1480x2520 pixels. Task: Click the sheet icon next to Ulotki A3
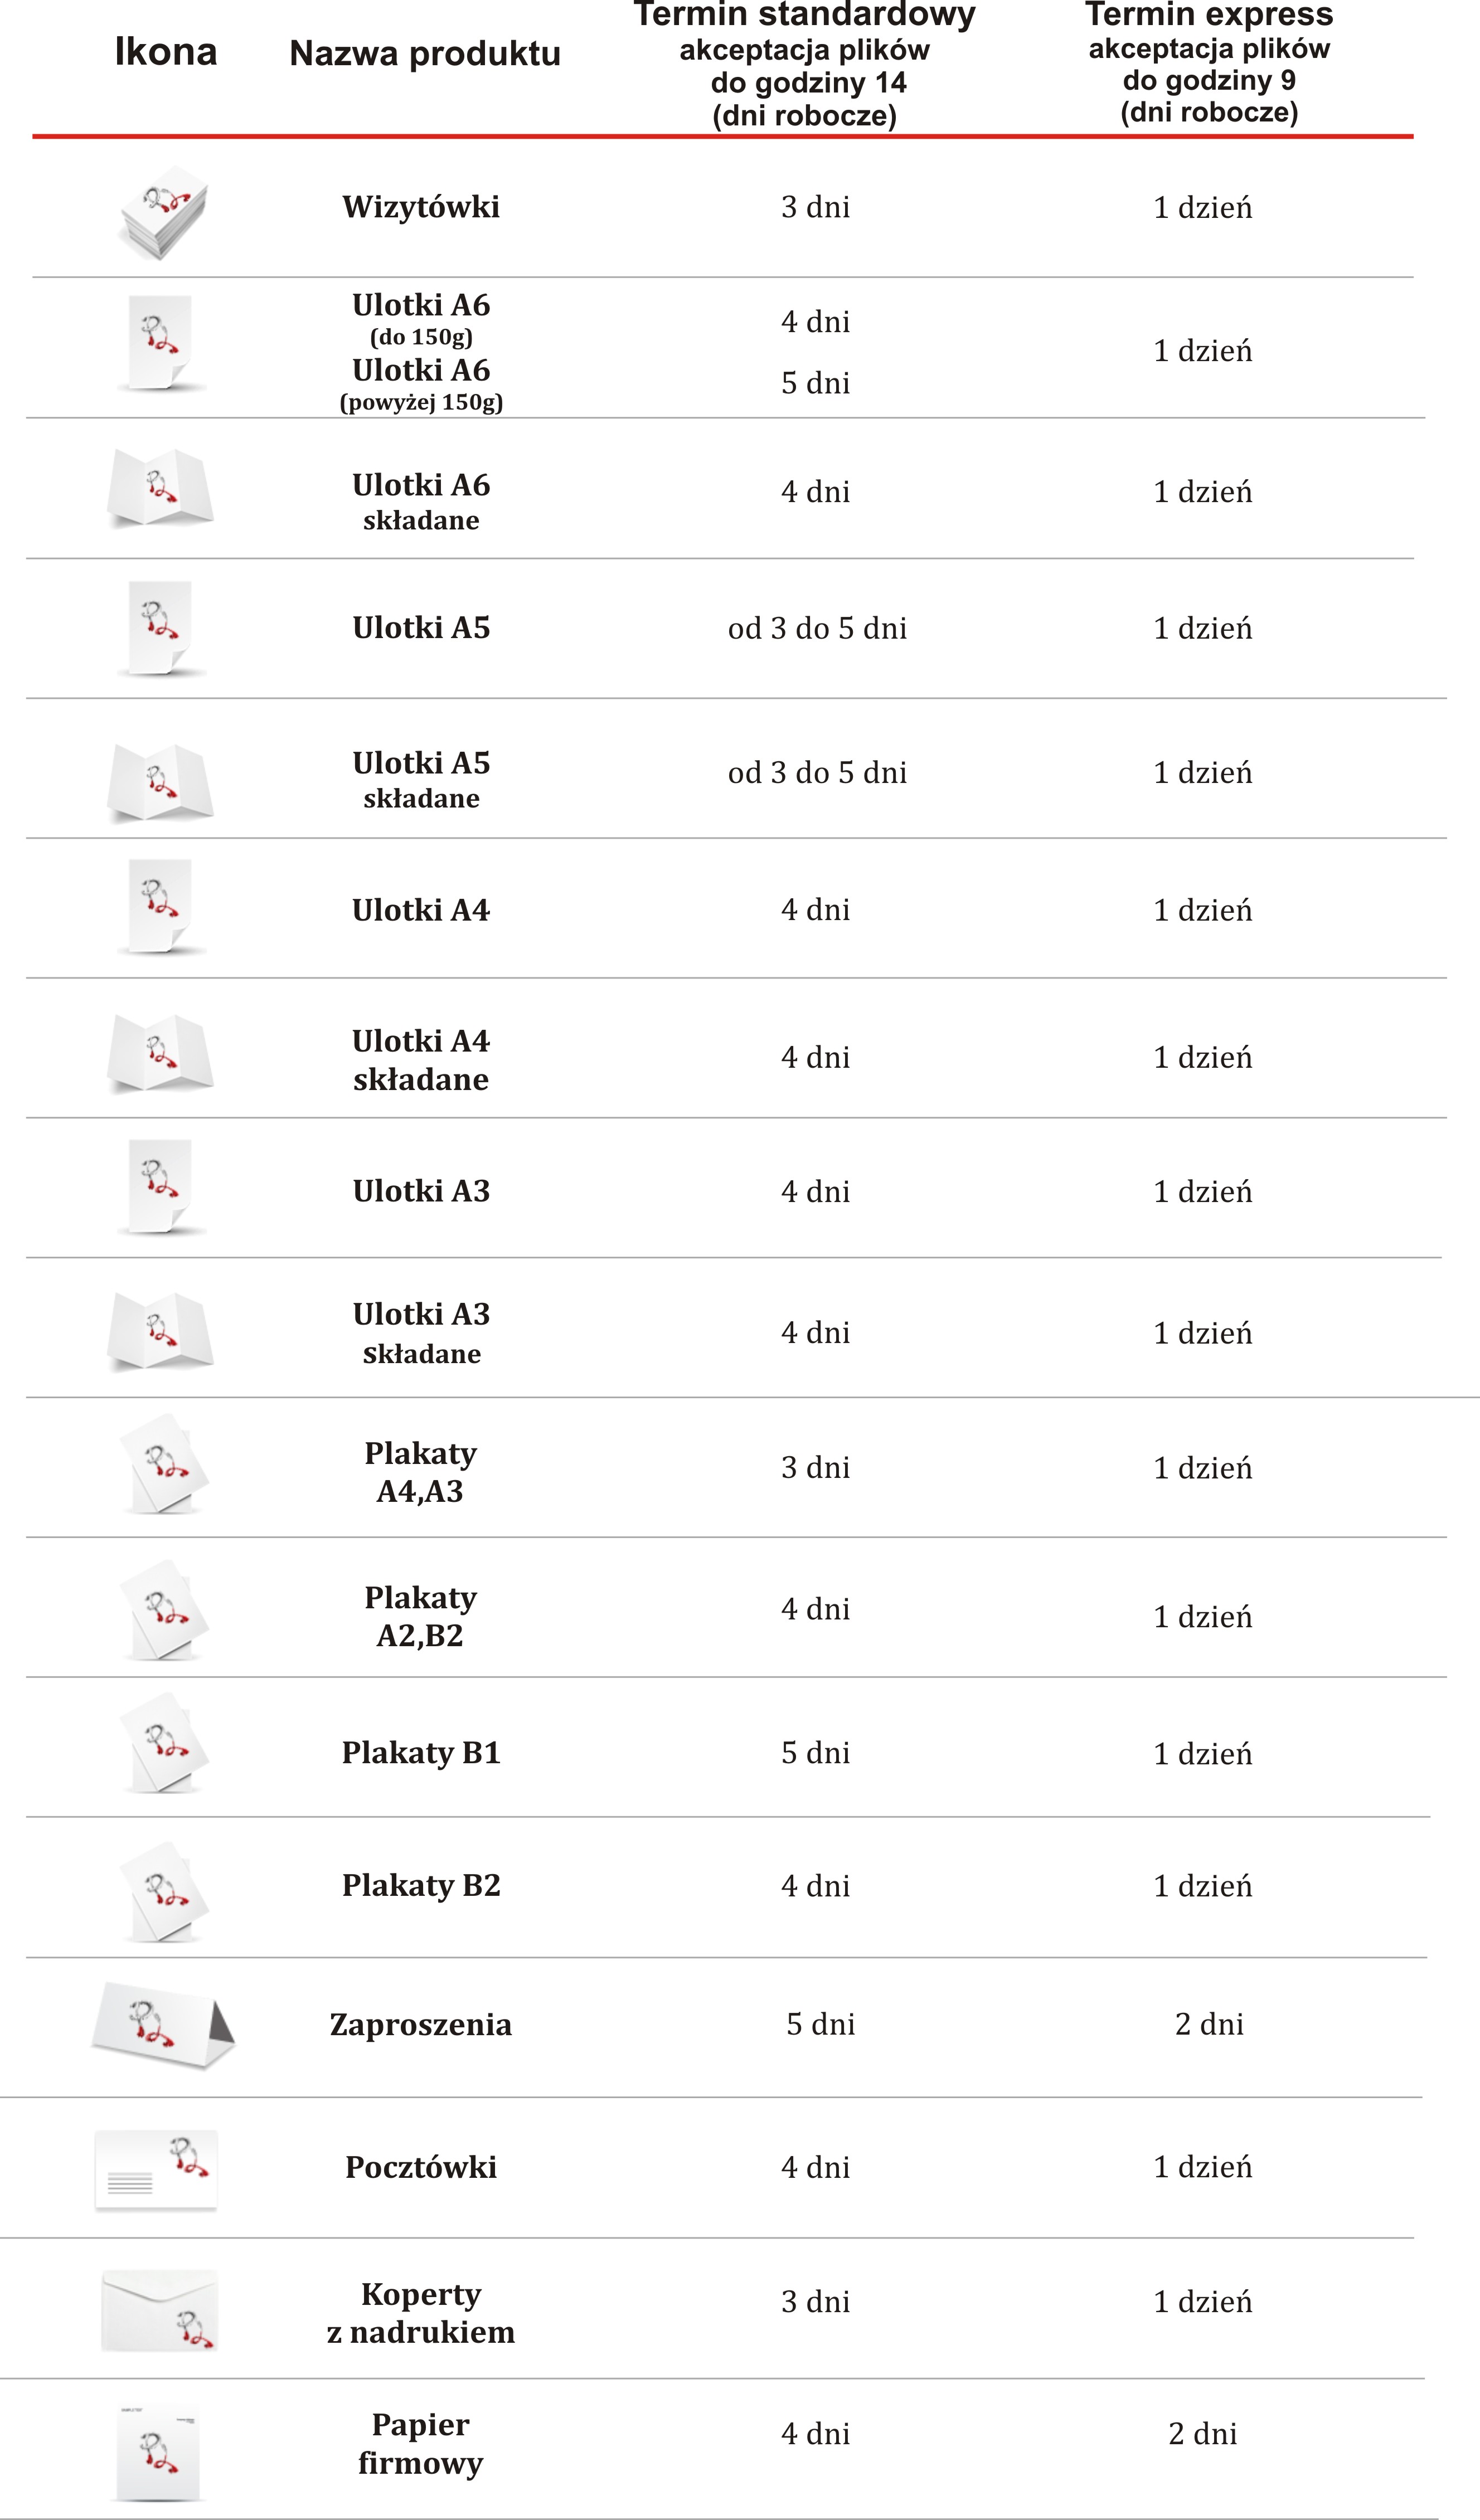click(161, 1187)
